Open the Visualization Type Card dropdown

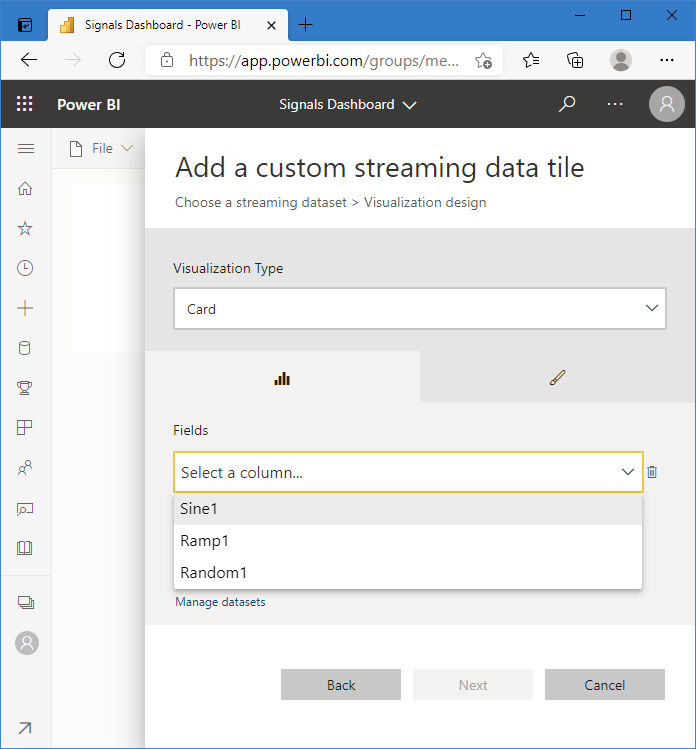click(x=420, y=309)
